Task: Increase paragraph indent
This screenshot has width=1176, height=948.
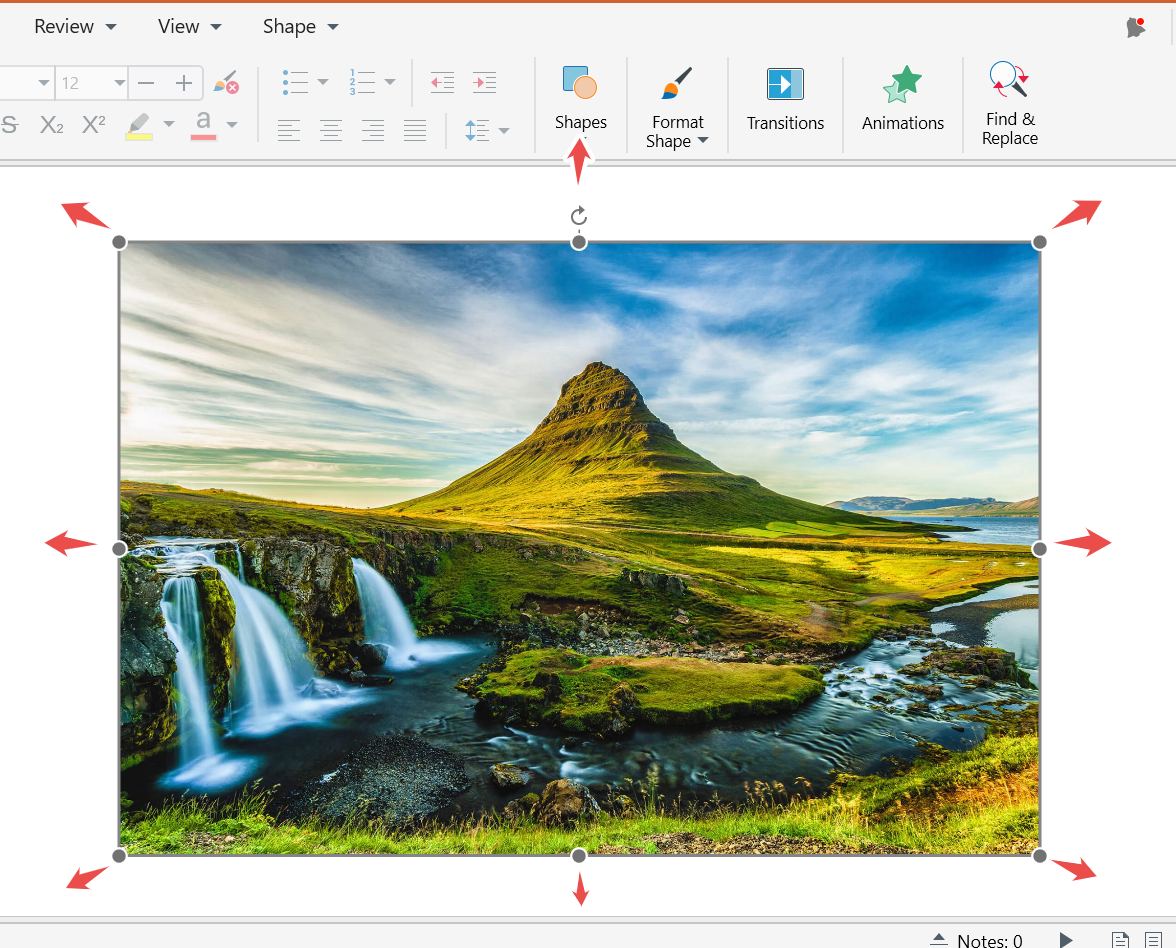Action: click(x=484, y=82)
